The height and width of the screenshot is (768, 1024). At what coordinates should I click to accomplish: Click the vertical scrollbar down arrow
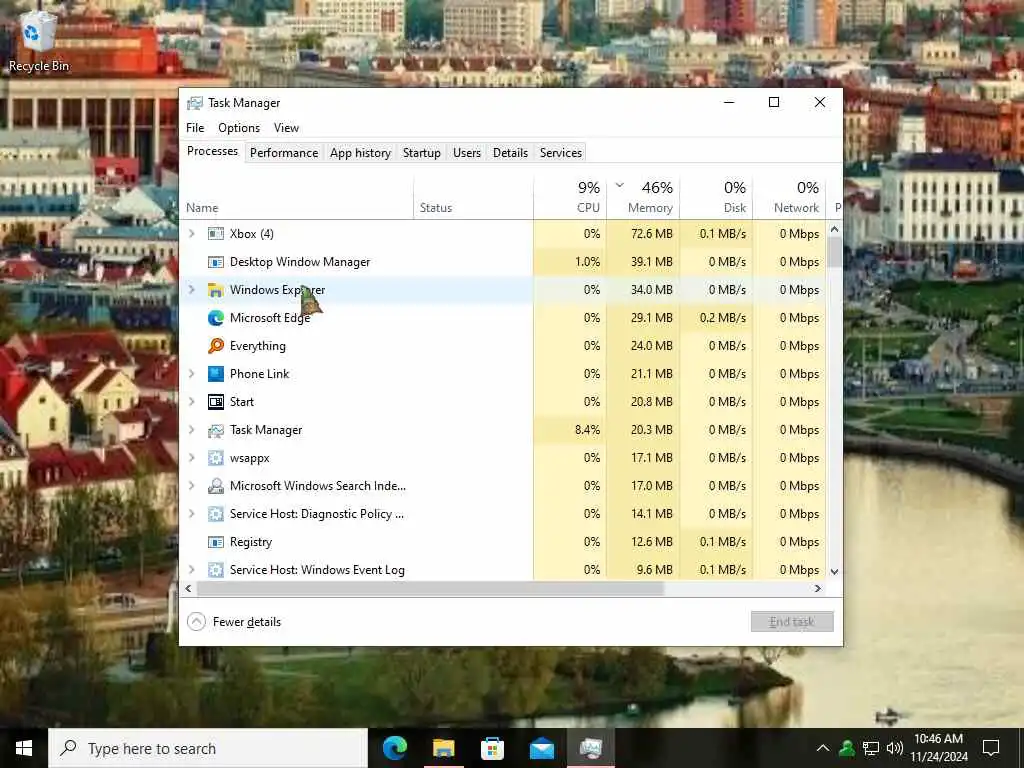[834, 571]
